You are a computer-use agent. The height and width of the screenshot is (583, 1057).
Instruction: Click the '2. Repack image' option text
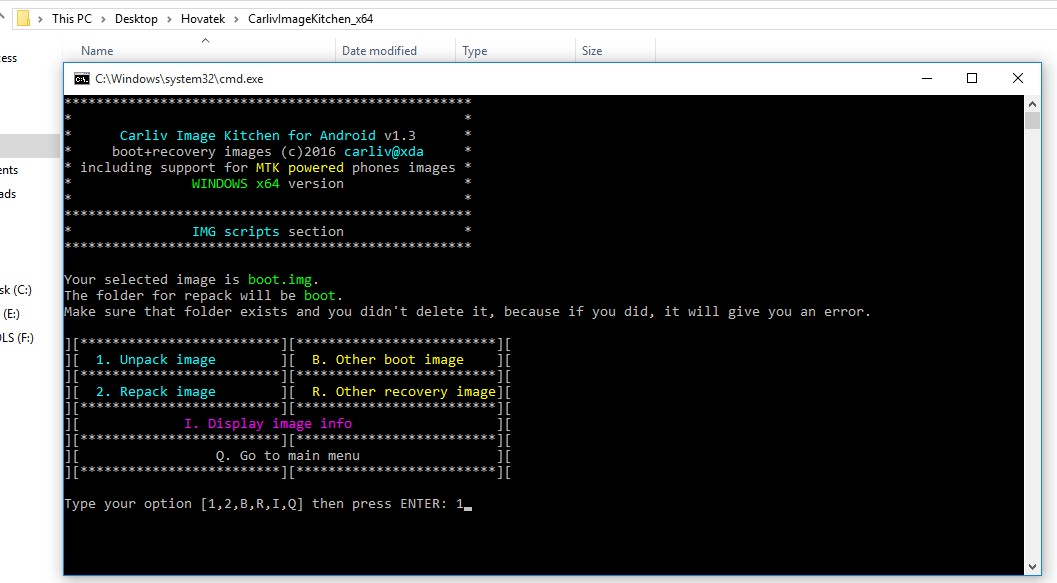tap(156, 392)
